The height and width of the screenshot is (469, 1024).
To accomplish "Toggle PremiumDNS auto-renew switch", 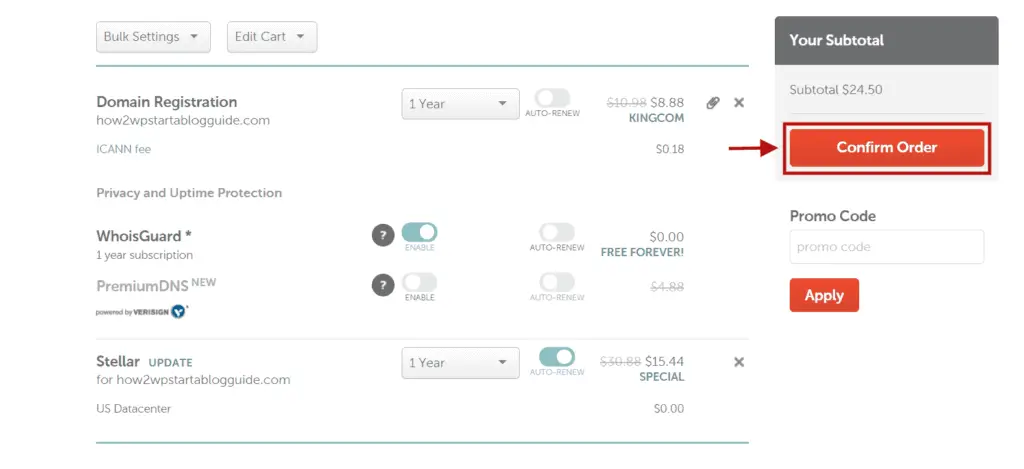I will pos(556,282).
